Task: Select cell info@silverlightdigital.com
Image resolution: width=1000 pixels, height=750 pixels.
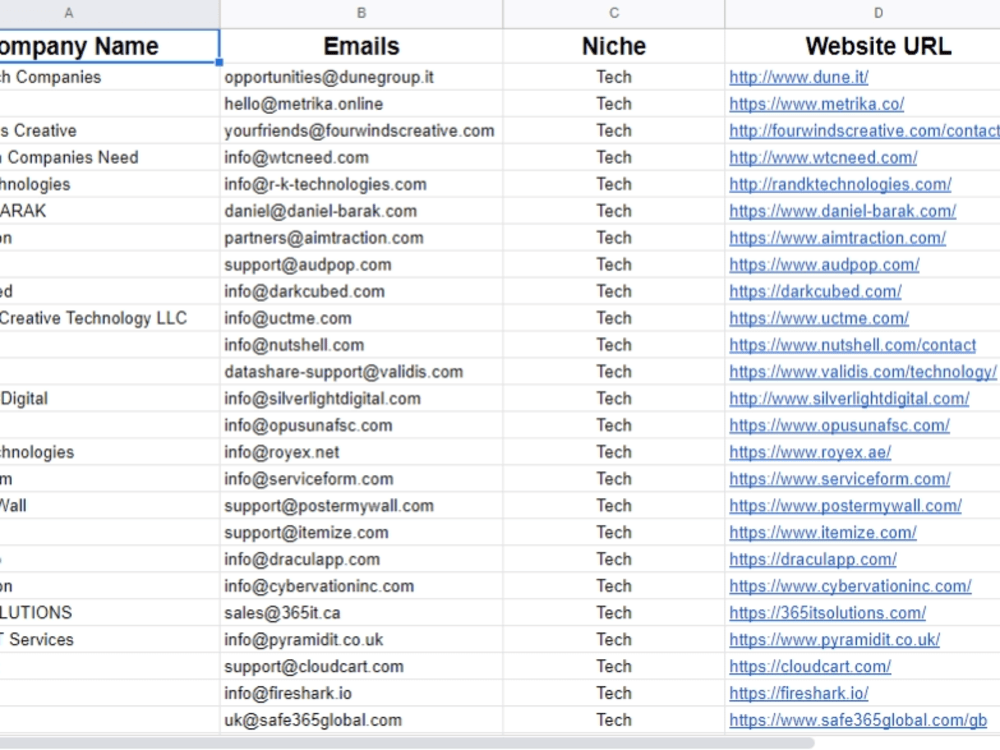Action: [x=361, y=399]
